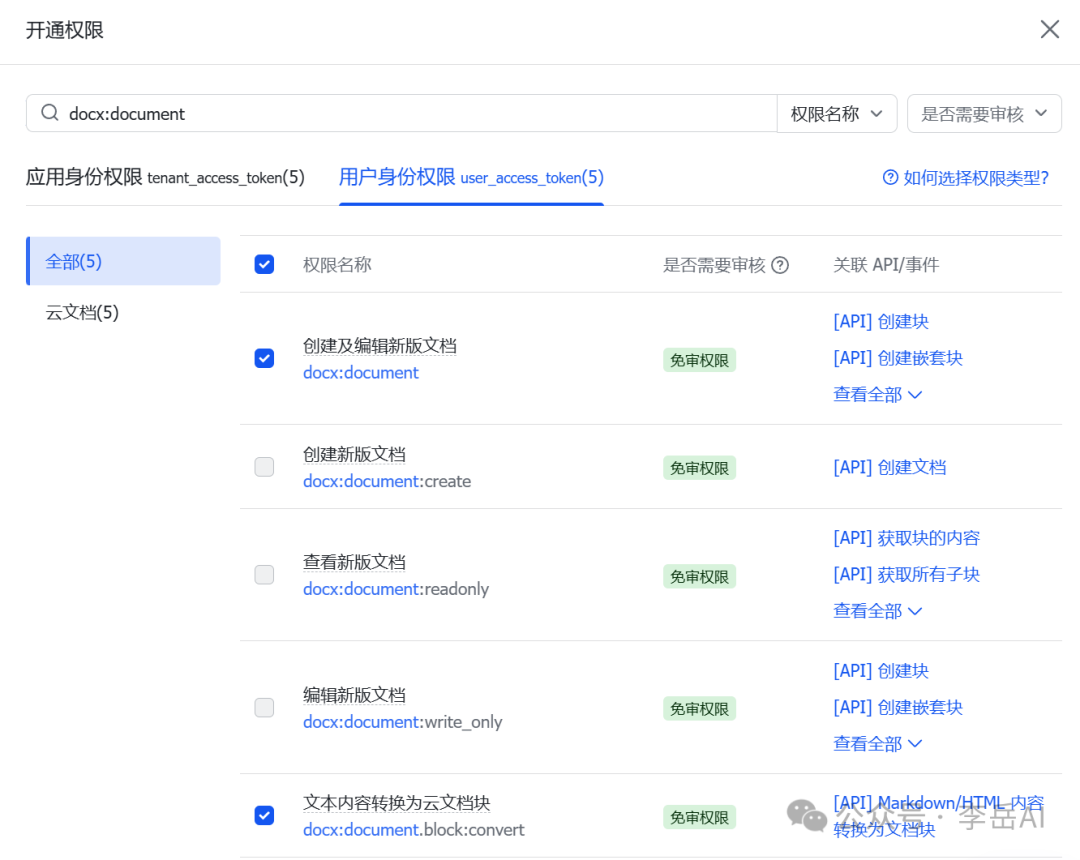Open the [API] 创建文档 link
Viewport: 1080px width, 860px height.
tap(889, 467)
